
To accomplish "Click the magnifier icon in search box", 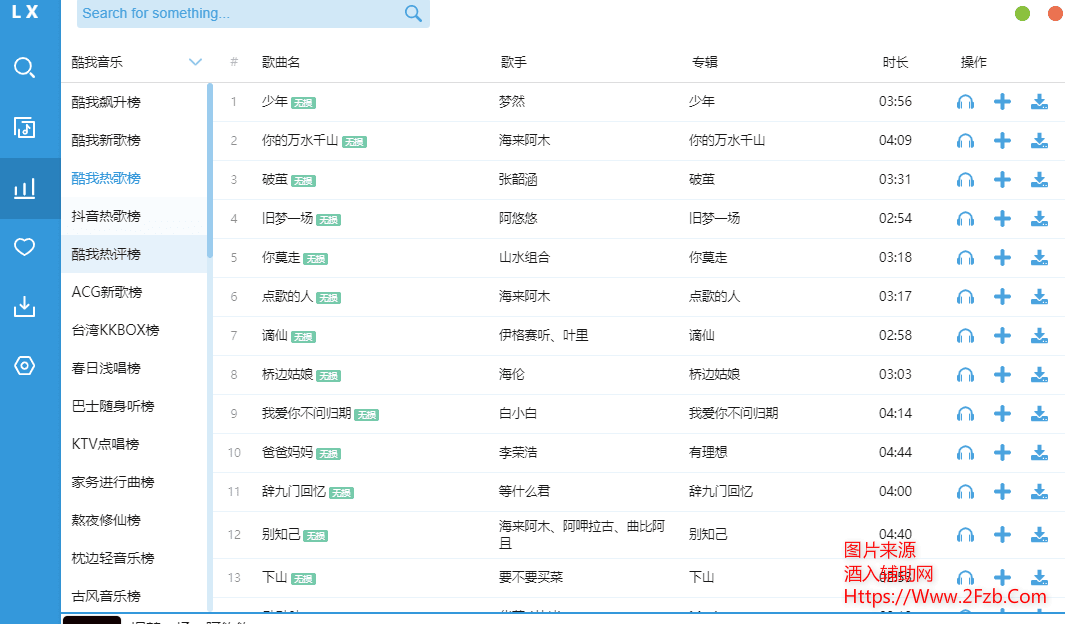I will tap(413, 13).
